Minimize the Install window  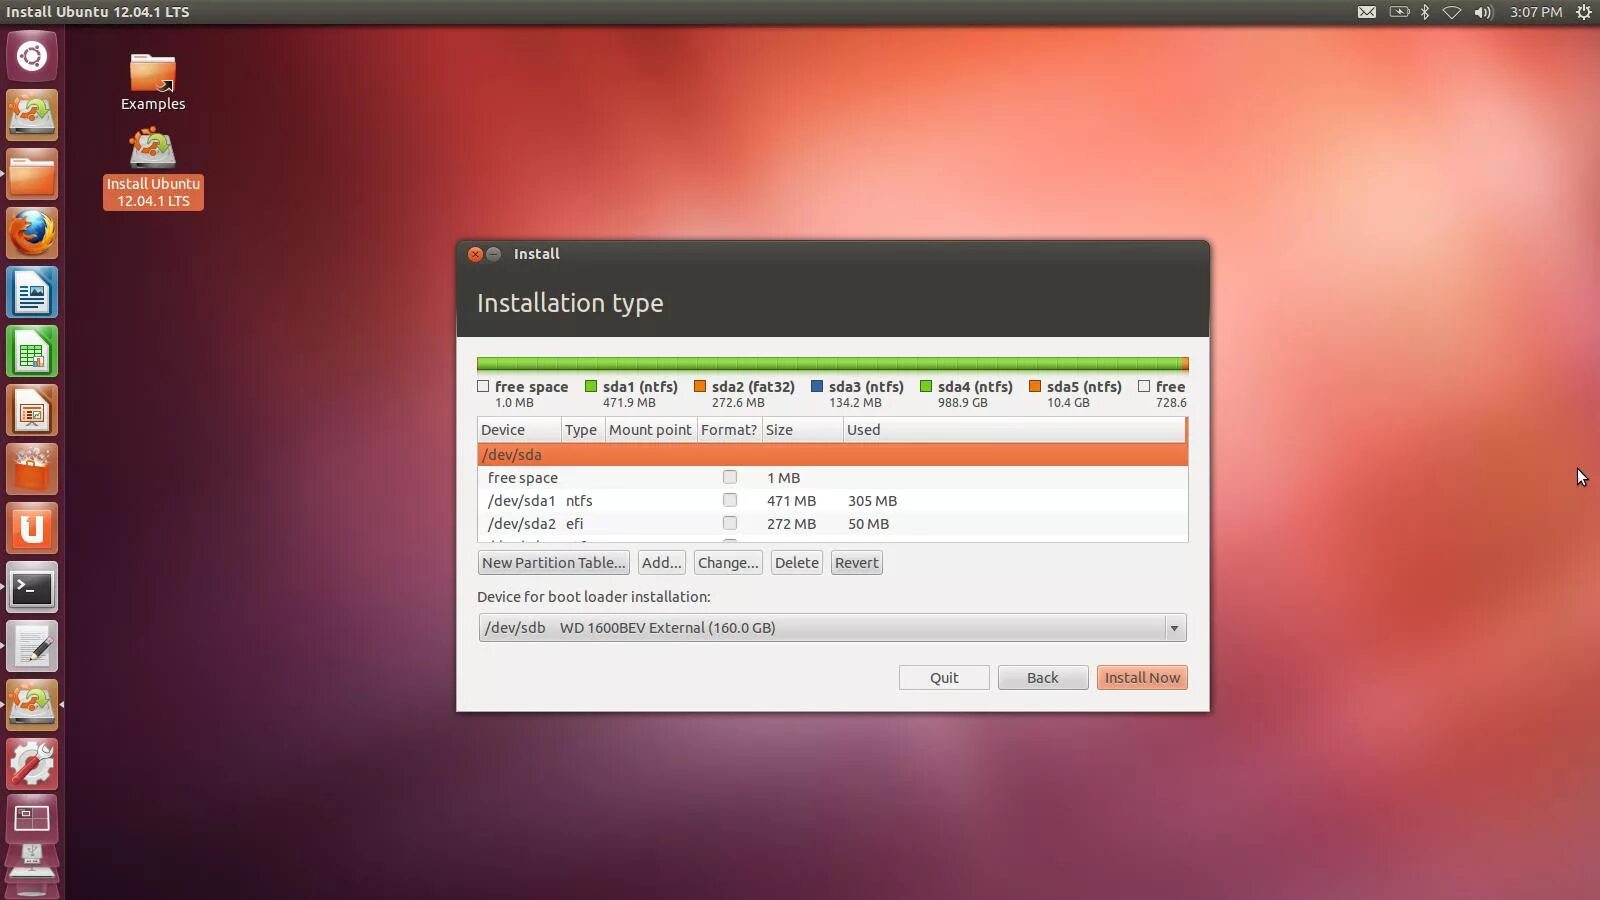point(493,254)
